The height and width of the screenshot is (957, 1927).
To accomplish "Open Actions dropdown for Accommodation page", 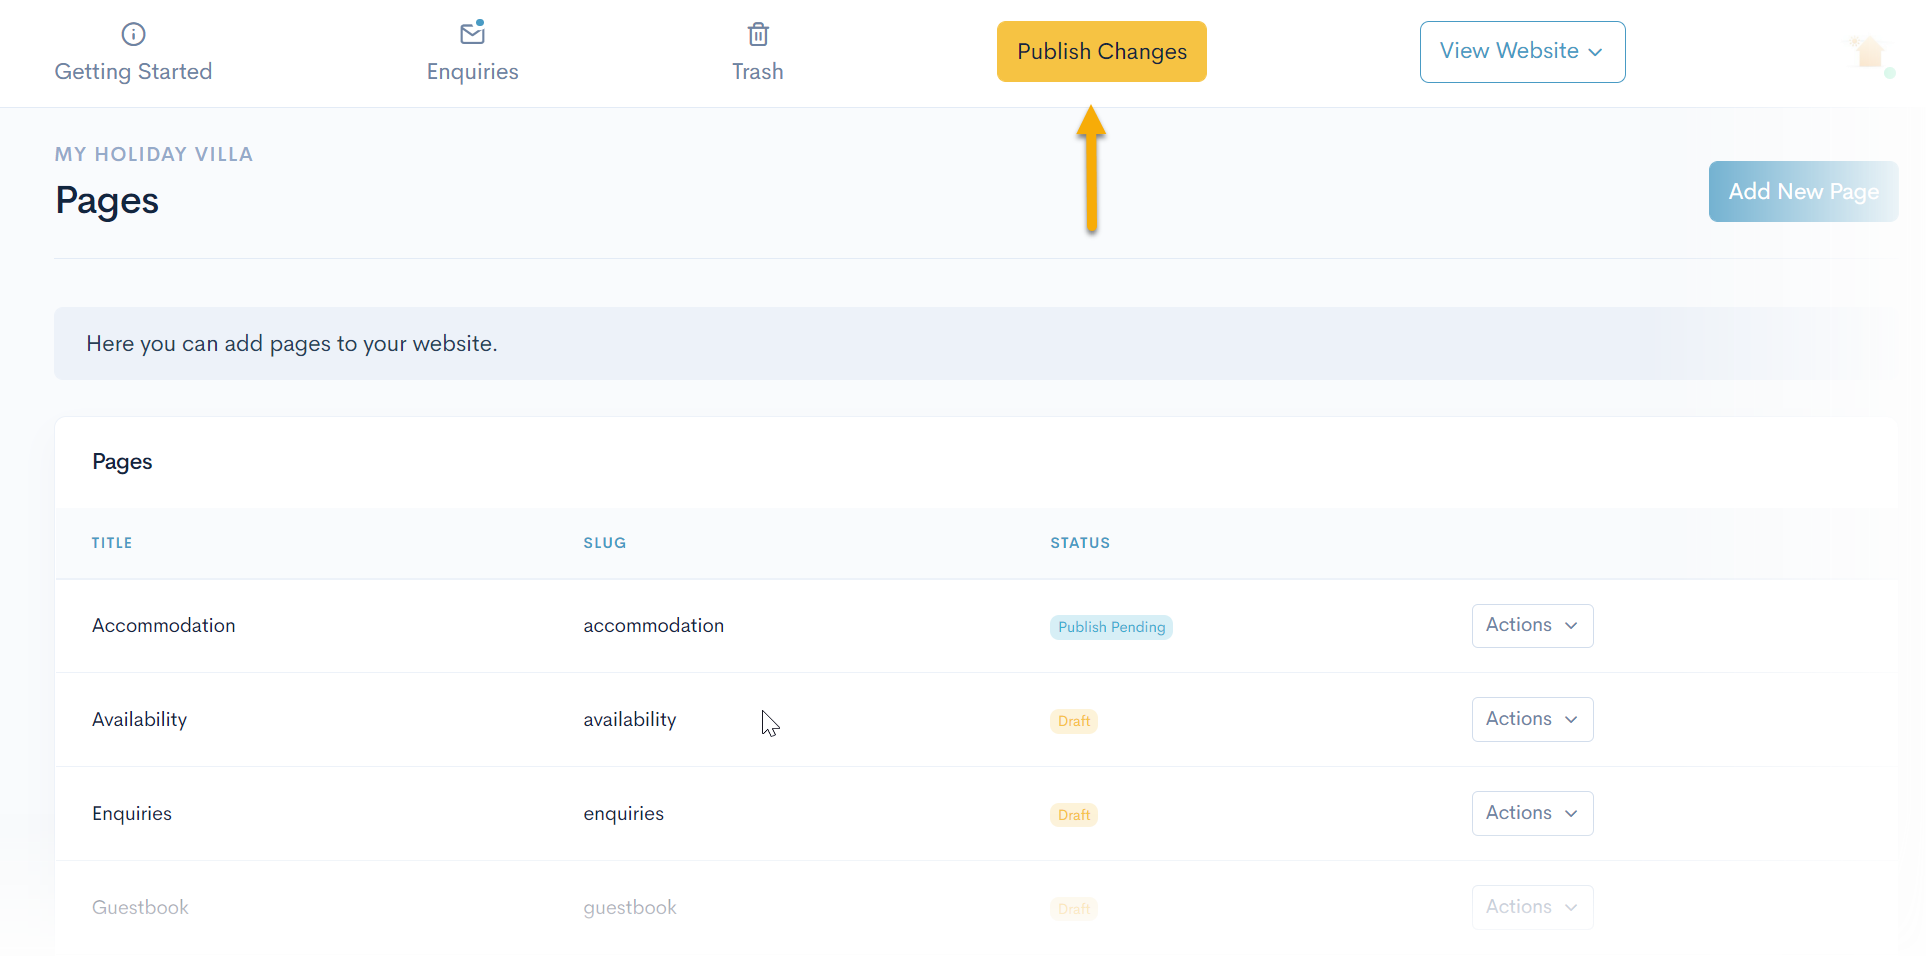I will (x=1531, y=626).
